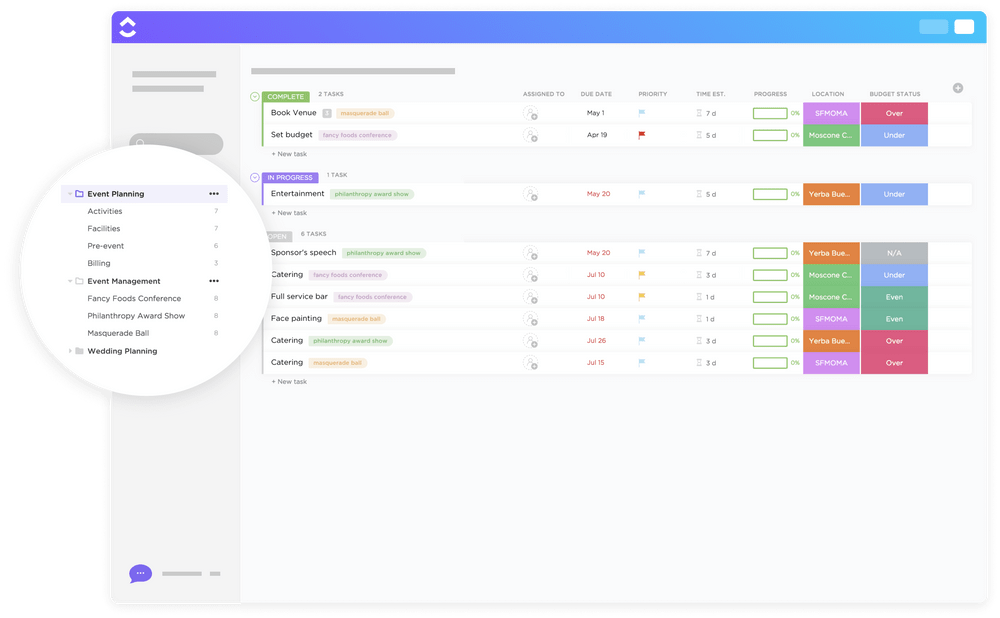This screenshot has width=1000, height=618.
Task: Click the ClickUp logo in the top header
Action: [127, 26]
